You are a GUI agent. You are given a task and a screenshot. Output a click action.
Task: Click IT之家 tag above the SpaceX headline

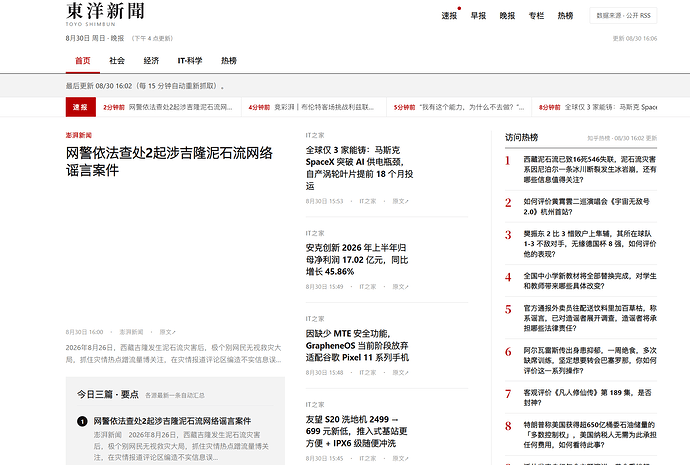click(315, 135)
